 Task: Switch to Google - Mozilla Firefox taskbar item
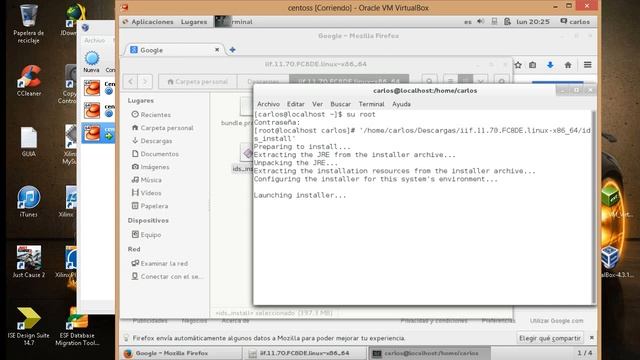click(x=182, y=353)
